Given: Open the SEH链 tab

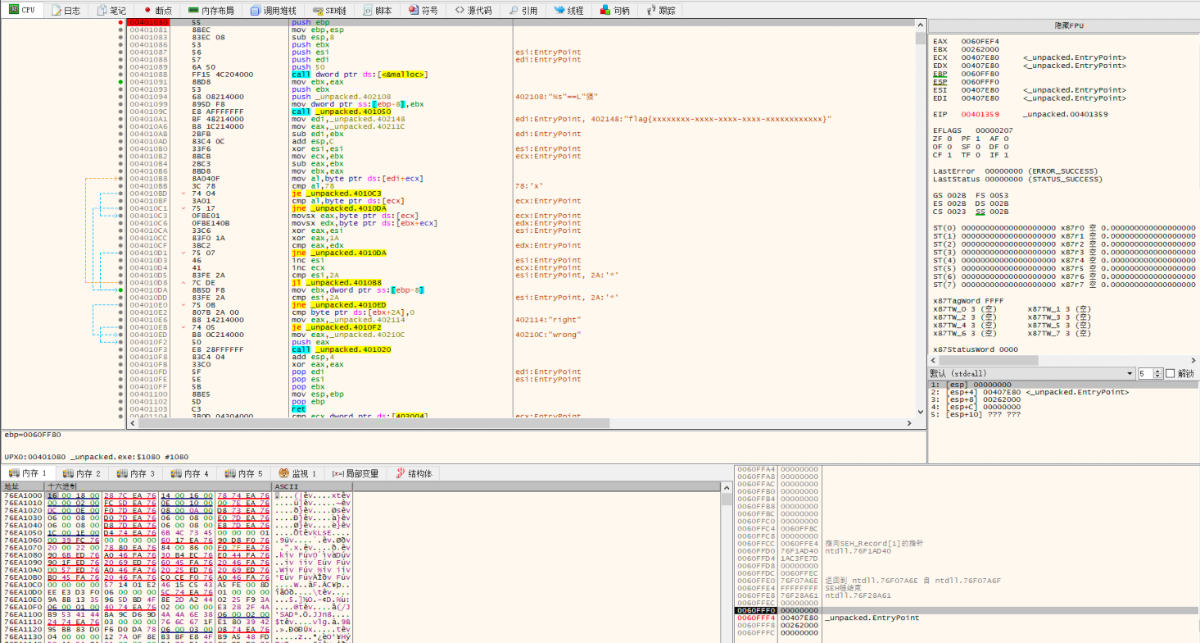Looking at the screenshot, I should pyautogui.click(x=328, y=9).
